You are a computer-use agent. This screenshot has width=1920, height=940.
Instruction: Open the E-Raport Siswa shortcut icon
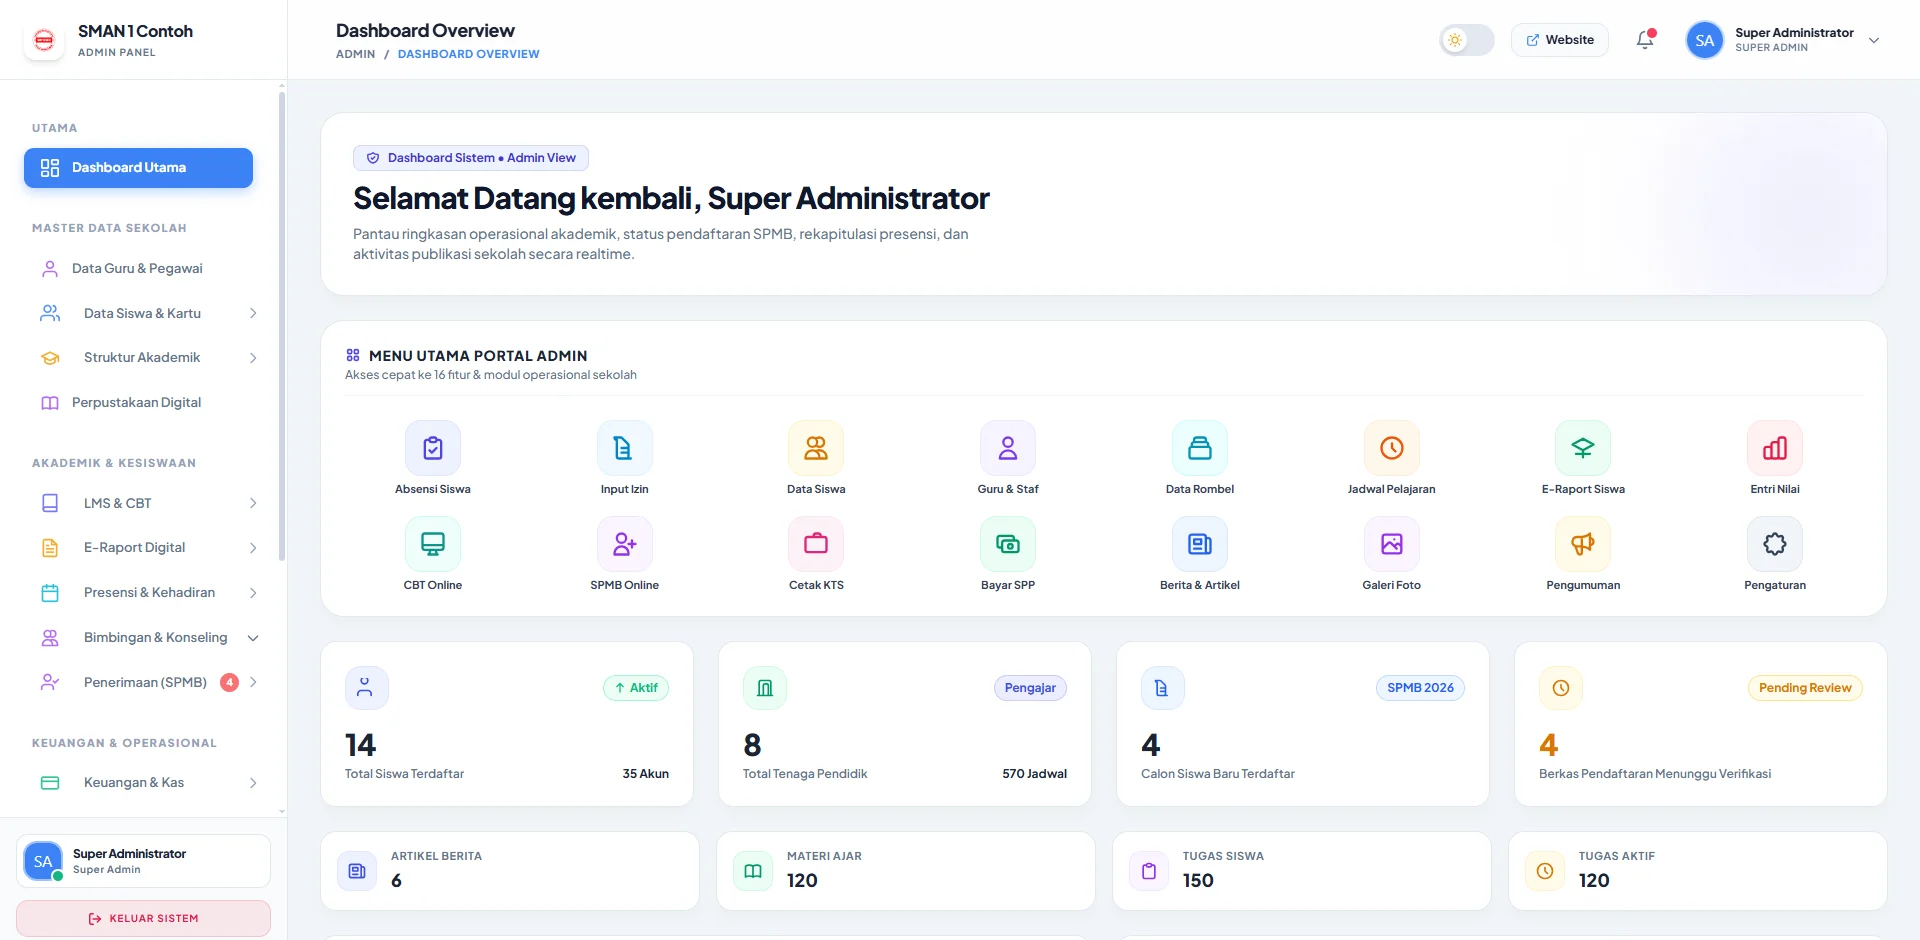click(x=1583, y=448)
